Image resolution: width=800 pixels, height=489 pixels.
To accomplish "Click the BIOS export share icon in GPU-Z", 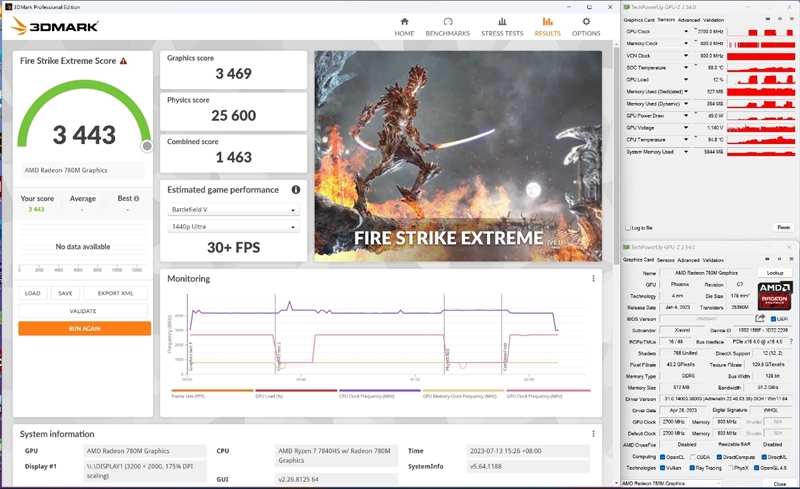I will point(760,319).
